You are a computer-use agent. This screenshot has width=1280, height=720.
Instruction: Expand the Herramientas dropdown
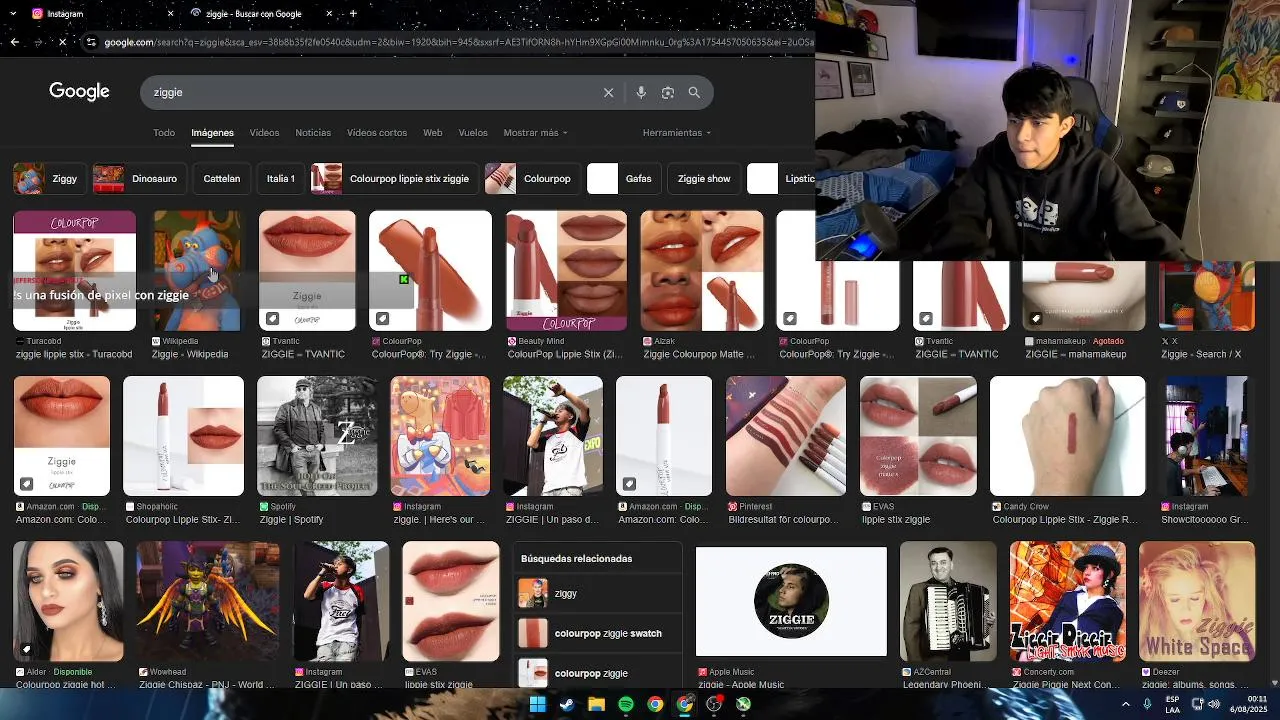point(677,133)
